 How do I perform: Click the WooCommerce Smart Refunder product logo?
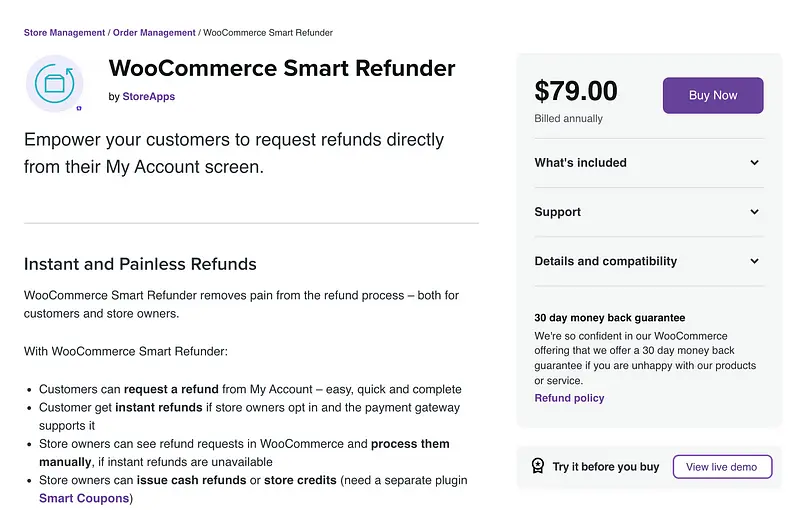point(55,84)
